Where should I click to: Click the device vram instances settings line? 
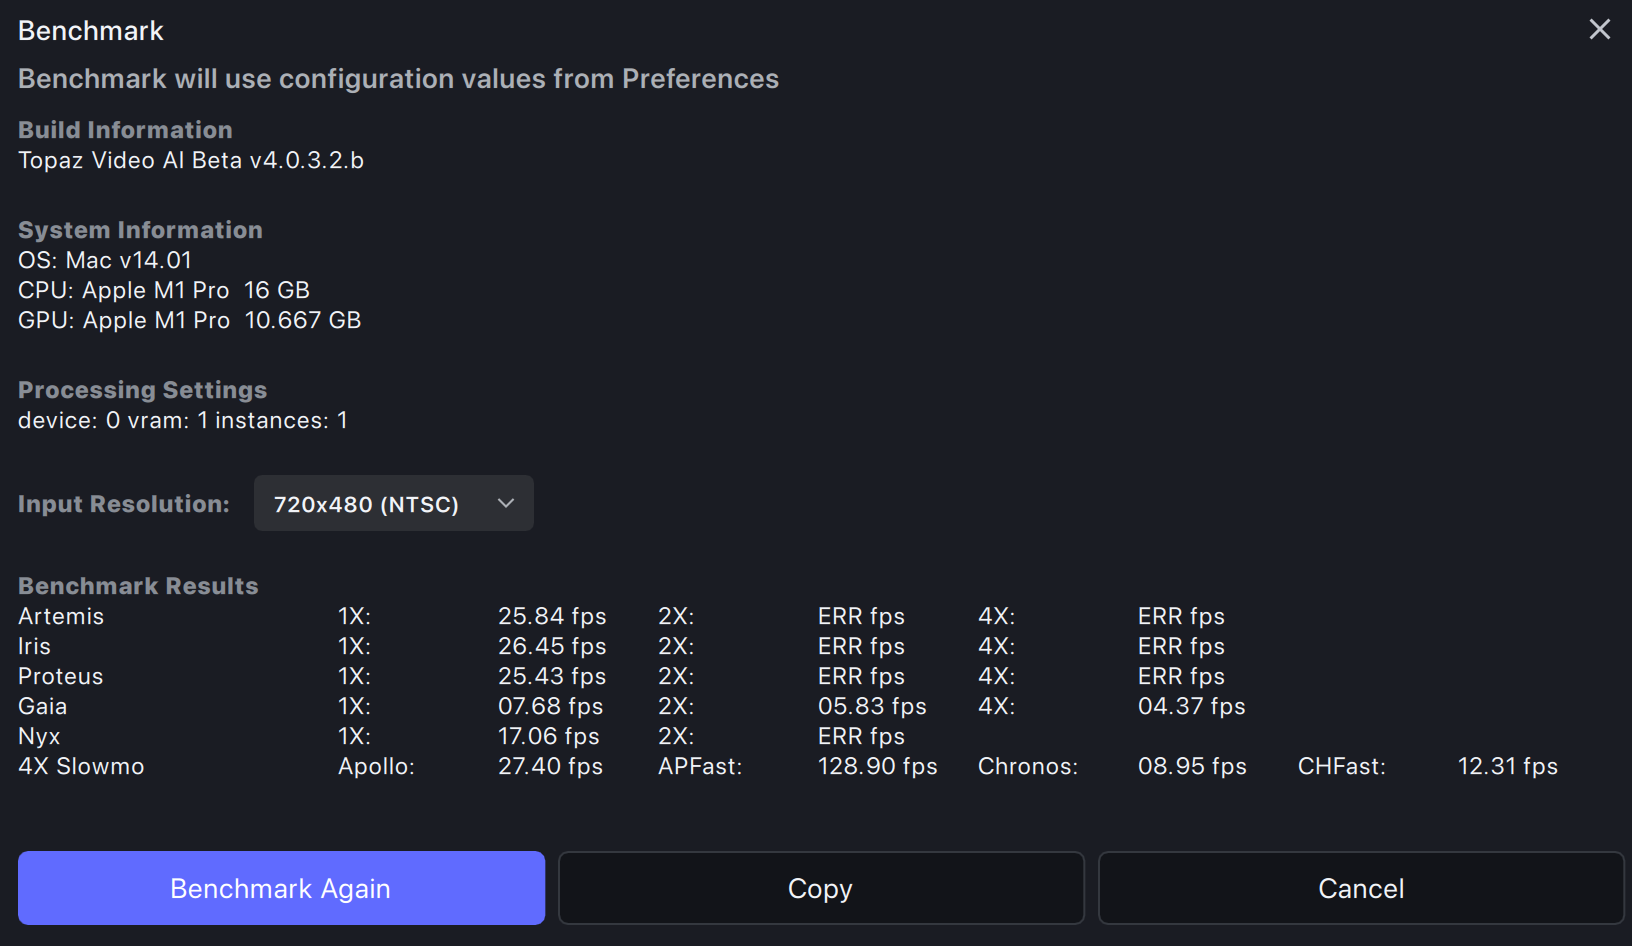coord(183,421)
